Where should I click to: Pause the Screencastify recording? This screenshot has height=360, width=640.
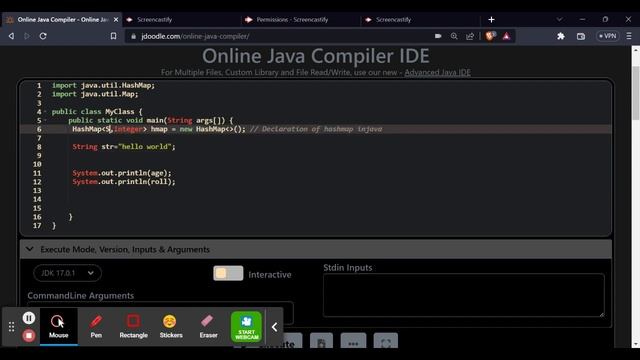29,318
